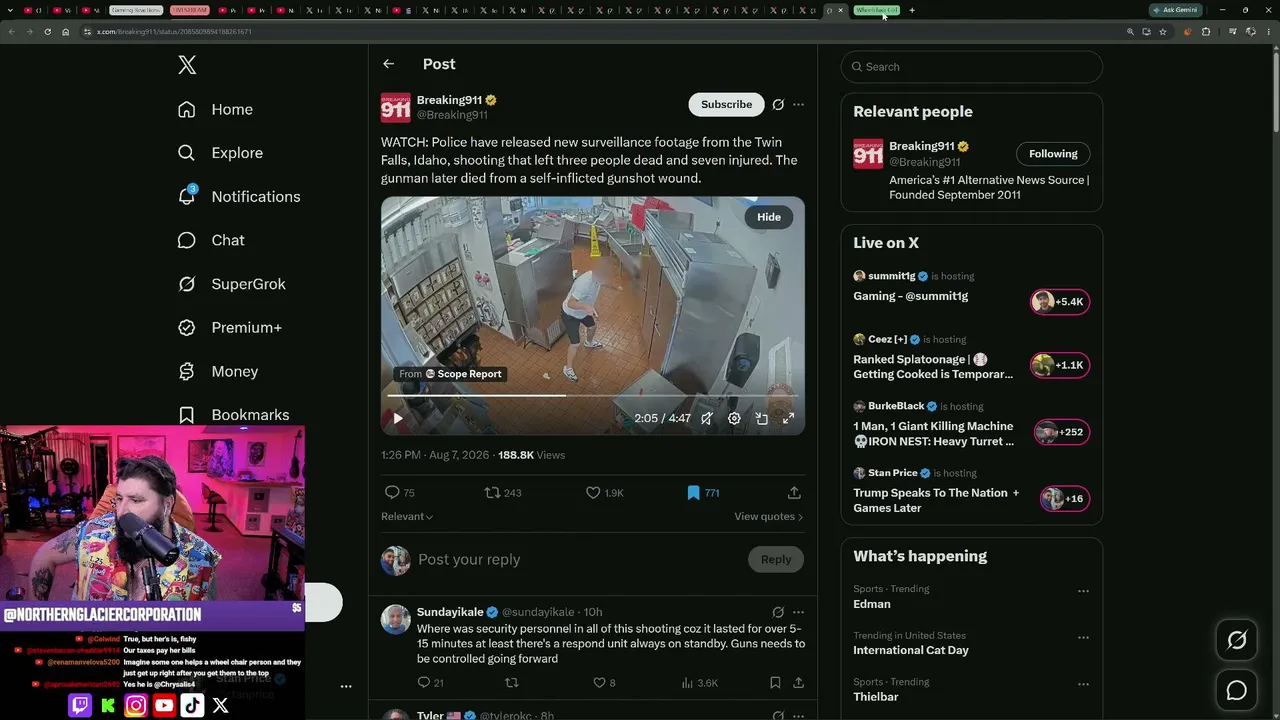
Task: Open SuperGrok in the sidebar
Action: pos(232,284)
